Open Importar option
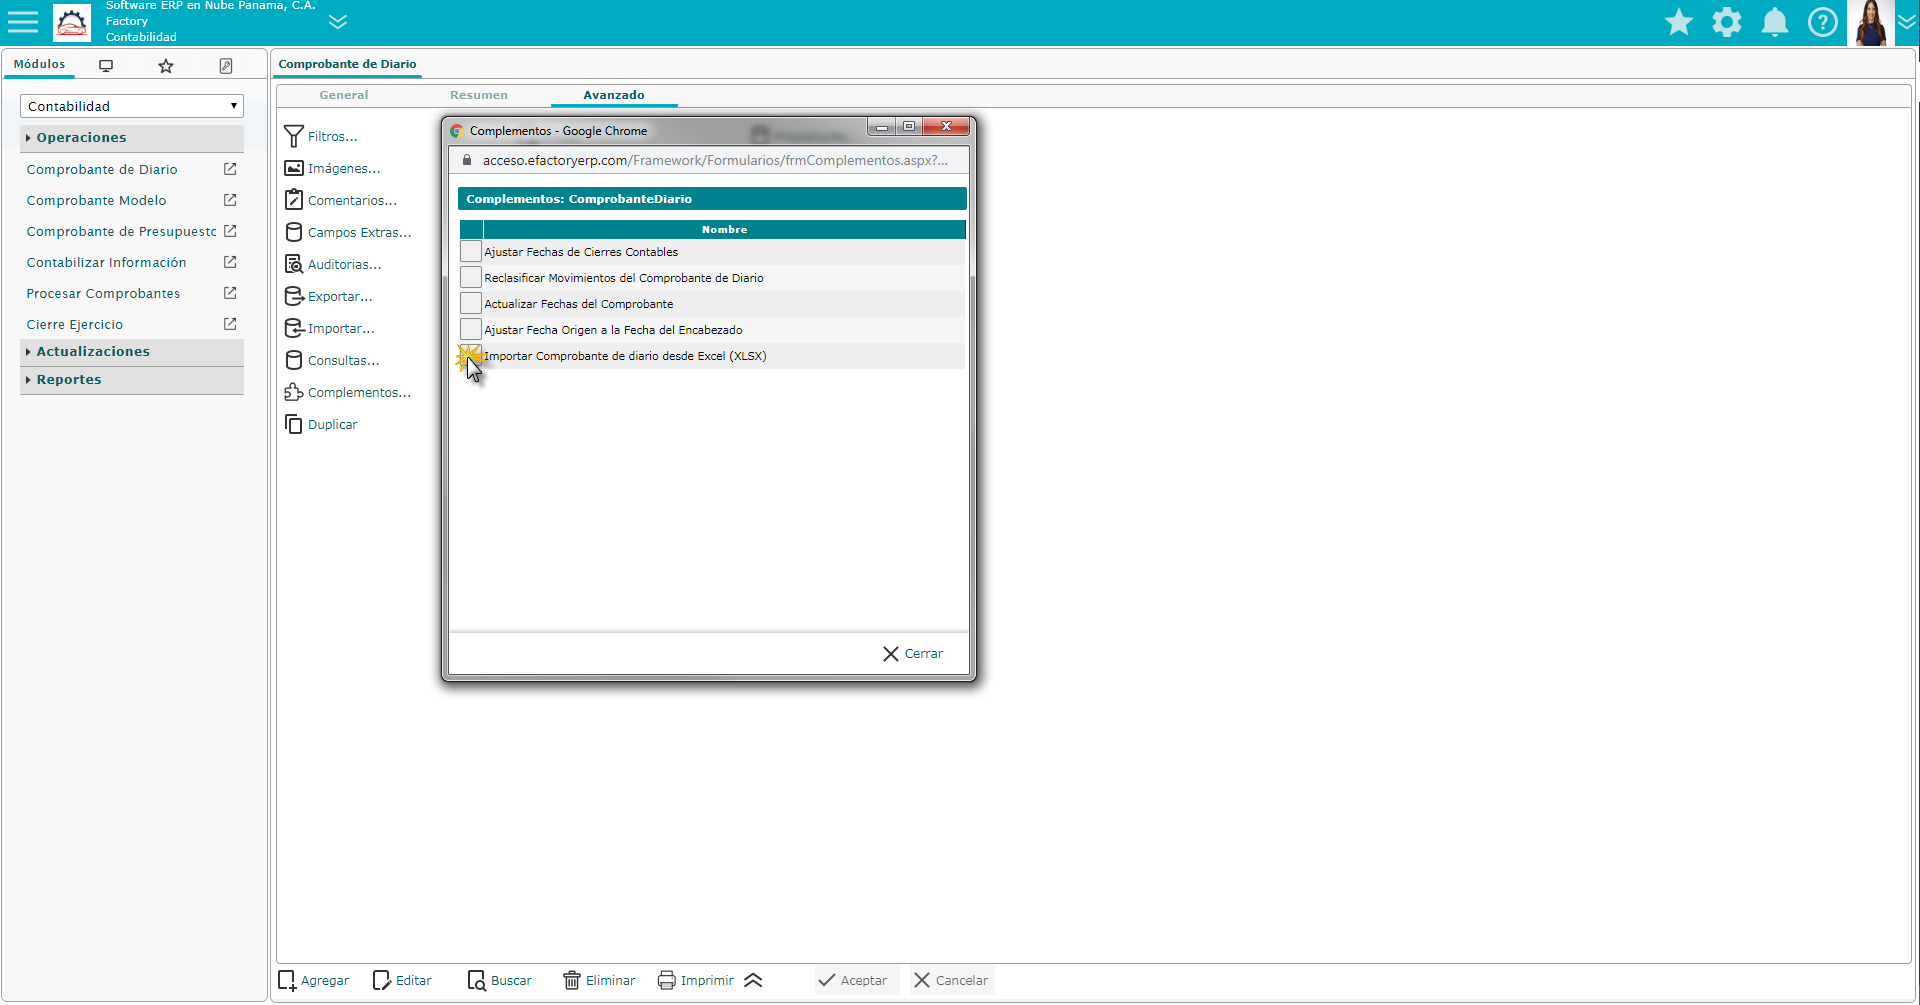Viewport: 1920px width, 1005px height. click(x=329, y=329)
